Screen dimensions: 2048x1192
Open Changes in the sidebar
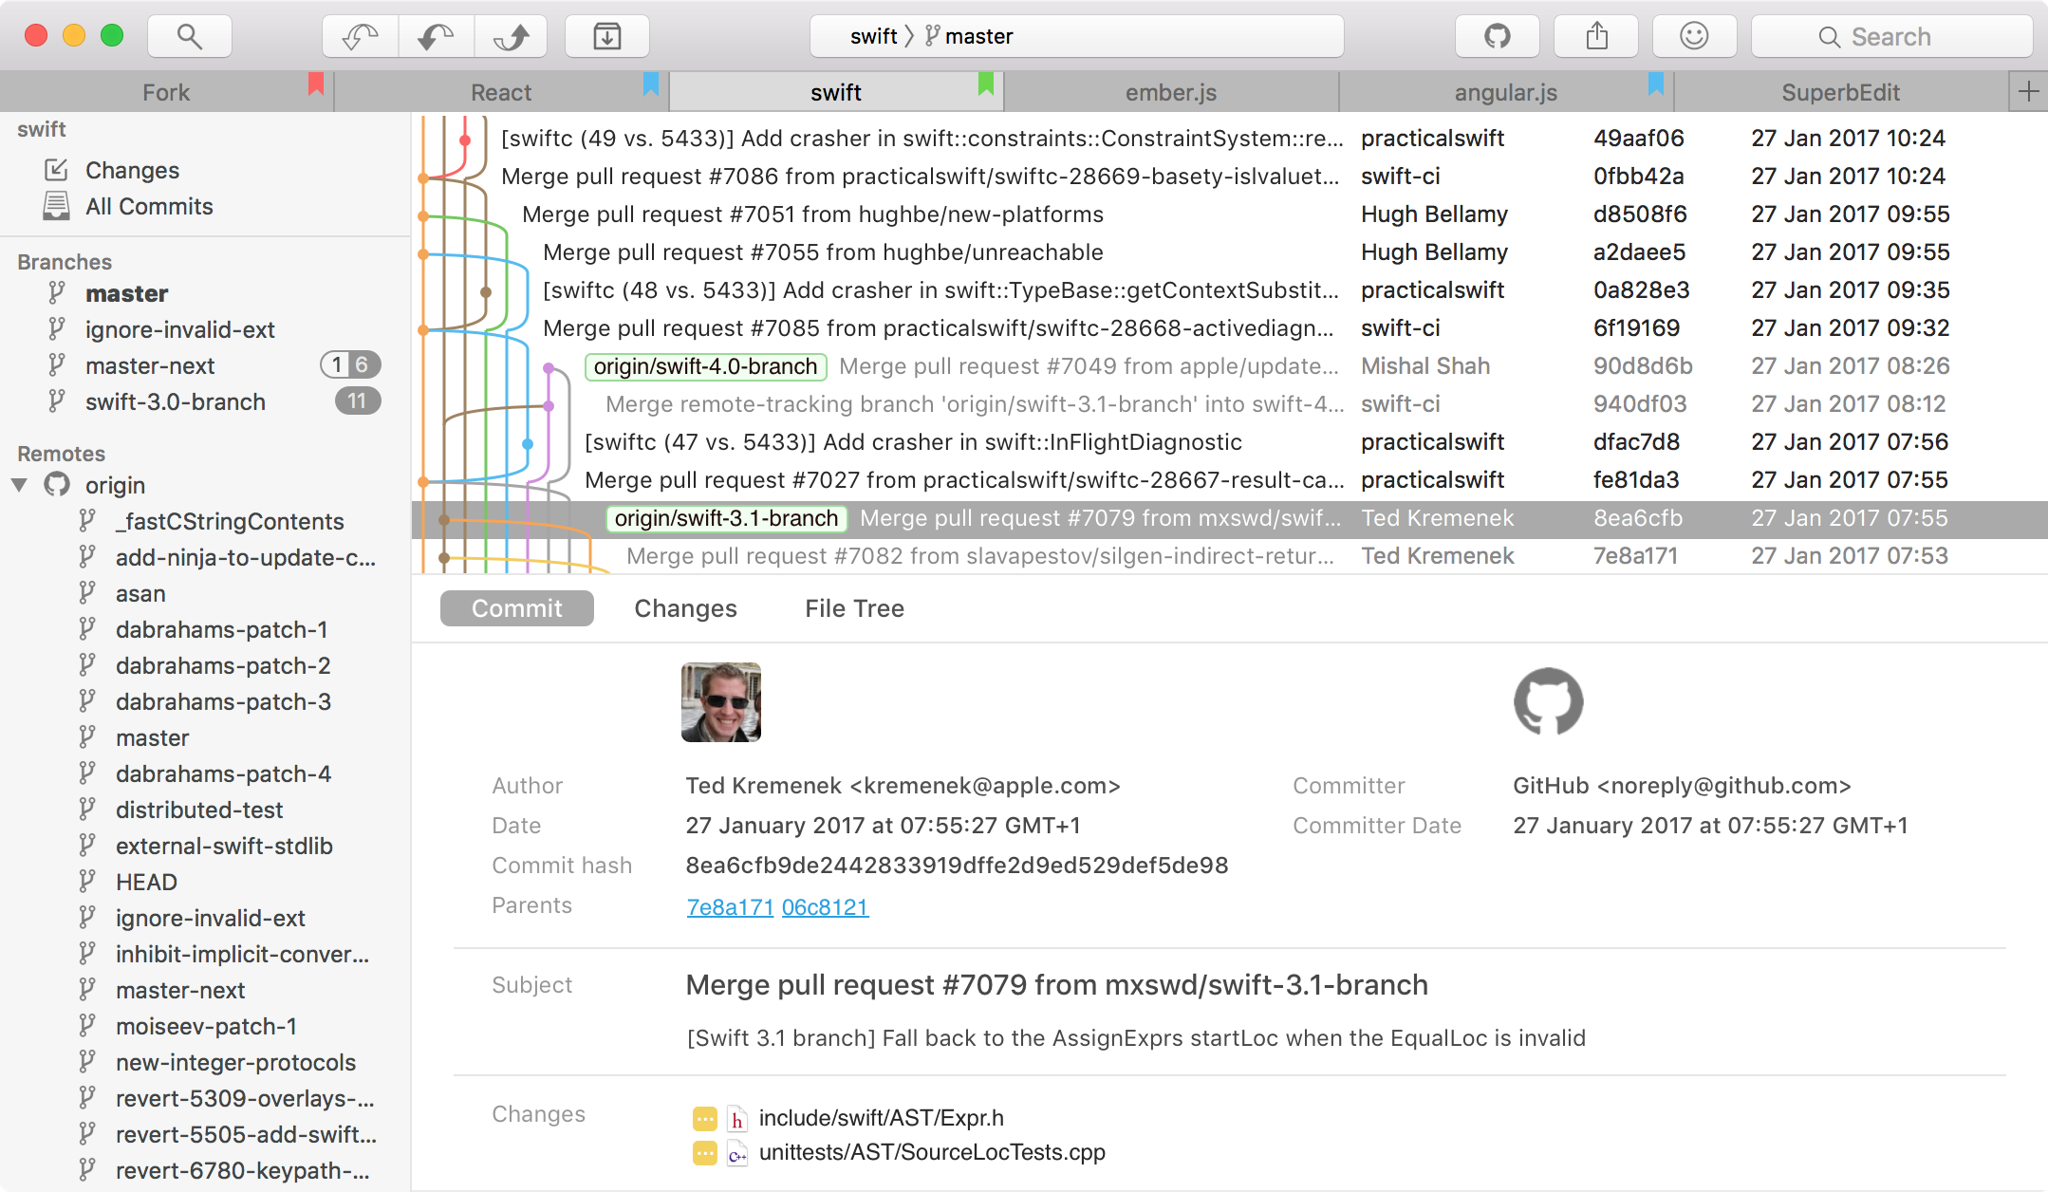pos(132,170)
